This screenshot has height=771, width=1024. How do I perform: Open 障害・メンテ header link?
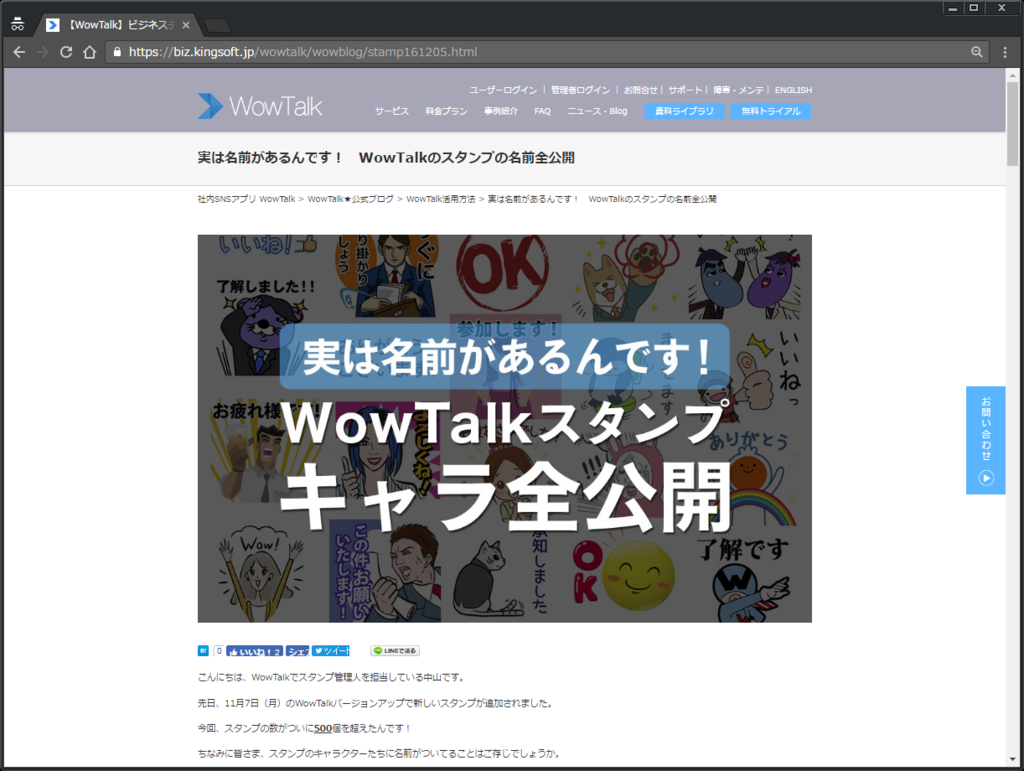pos(738,90)
